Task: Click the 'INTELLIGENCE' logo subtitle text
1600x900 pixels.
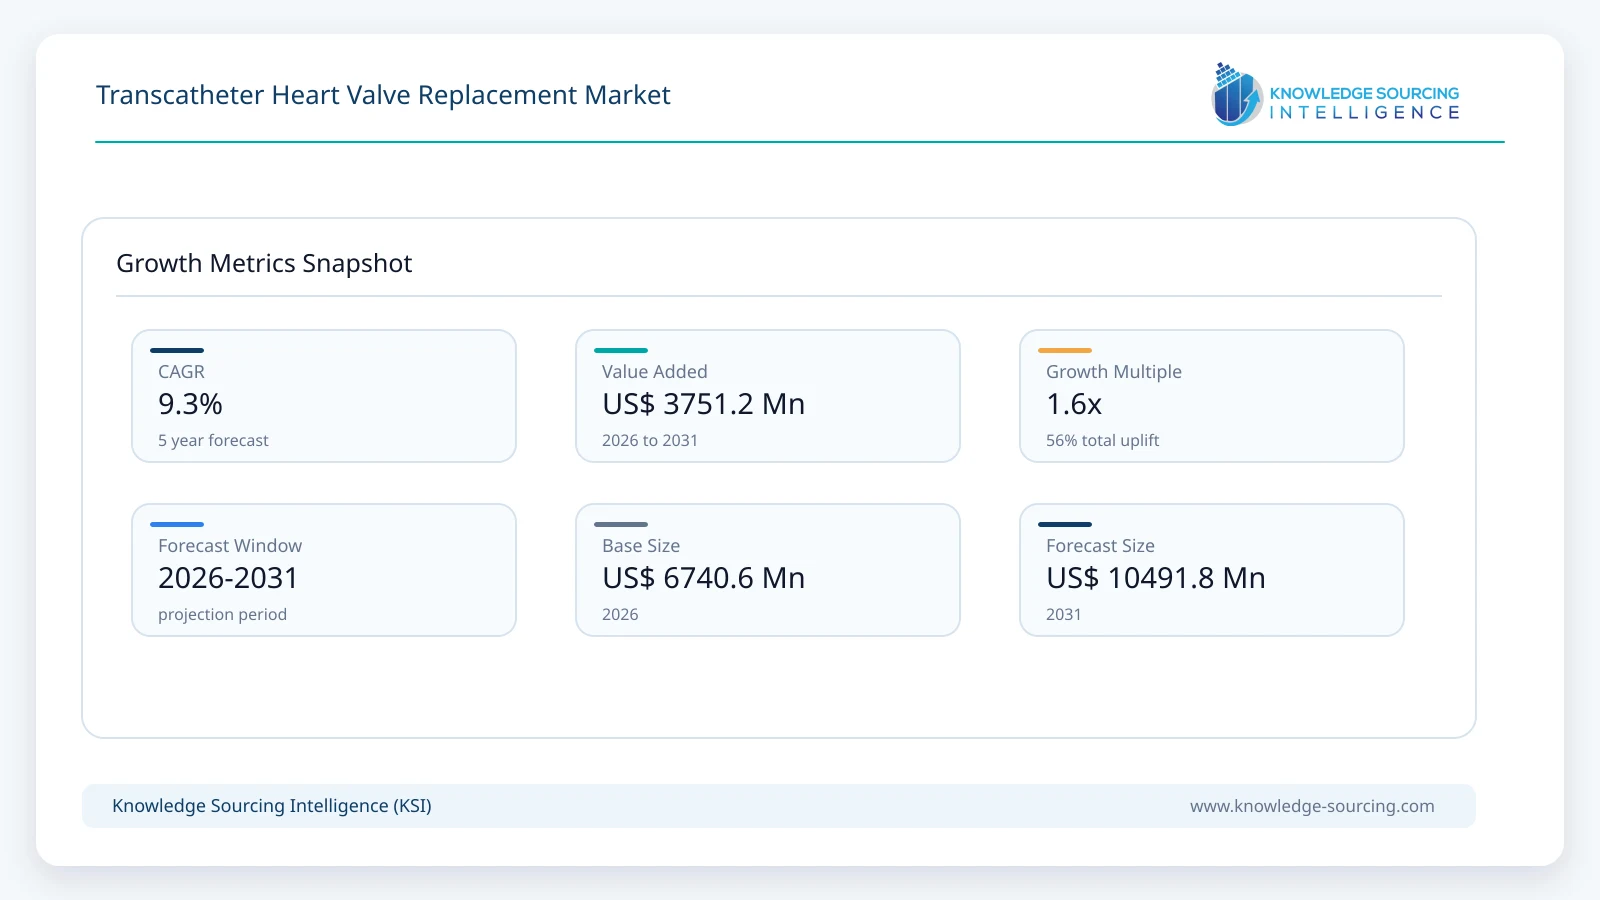Action: coord(1364,113)
